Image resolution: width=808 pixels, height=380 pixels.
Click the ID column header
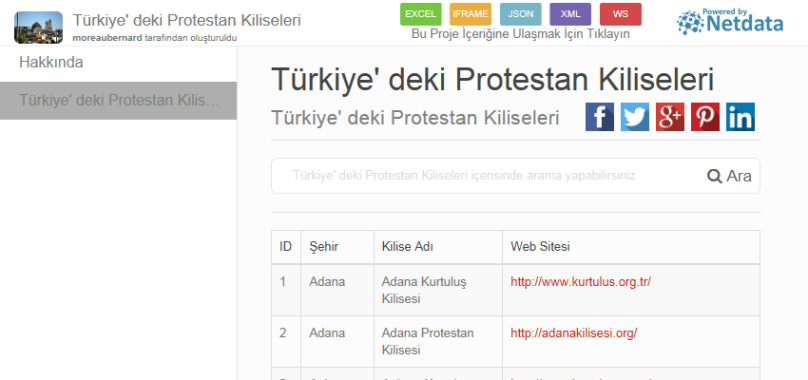click(x=286, y=247)
